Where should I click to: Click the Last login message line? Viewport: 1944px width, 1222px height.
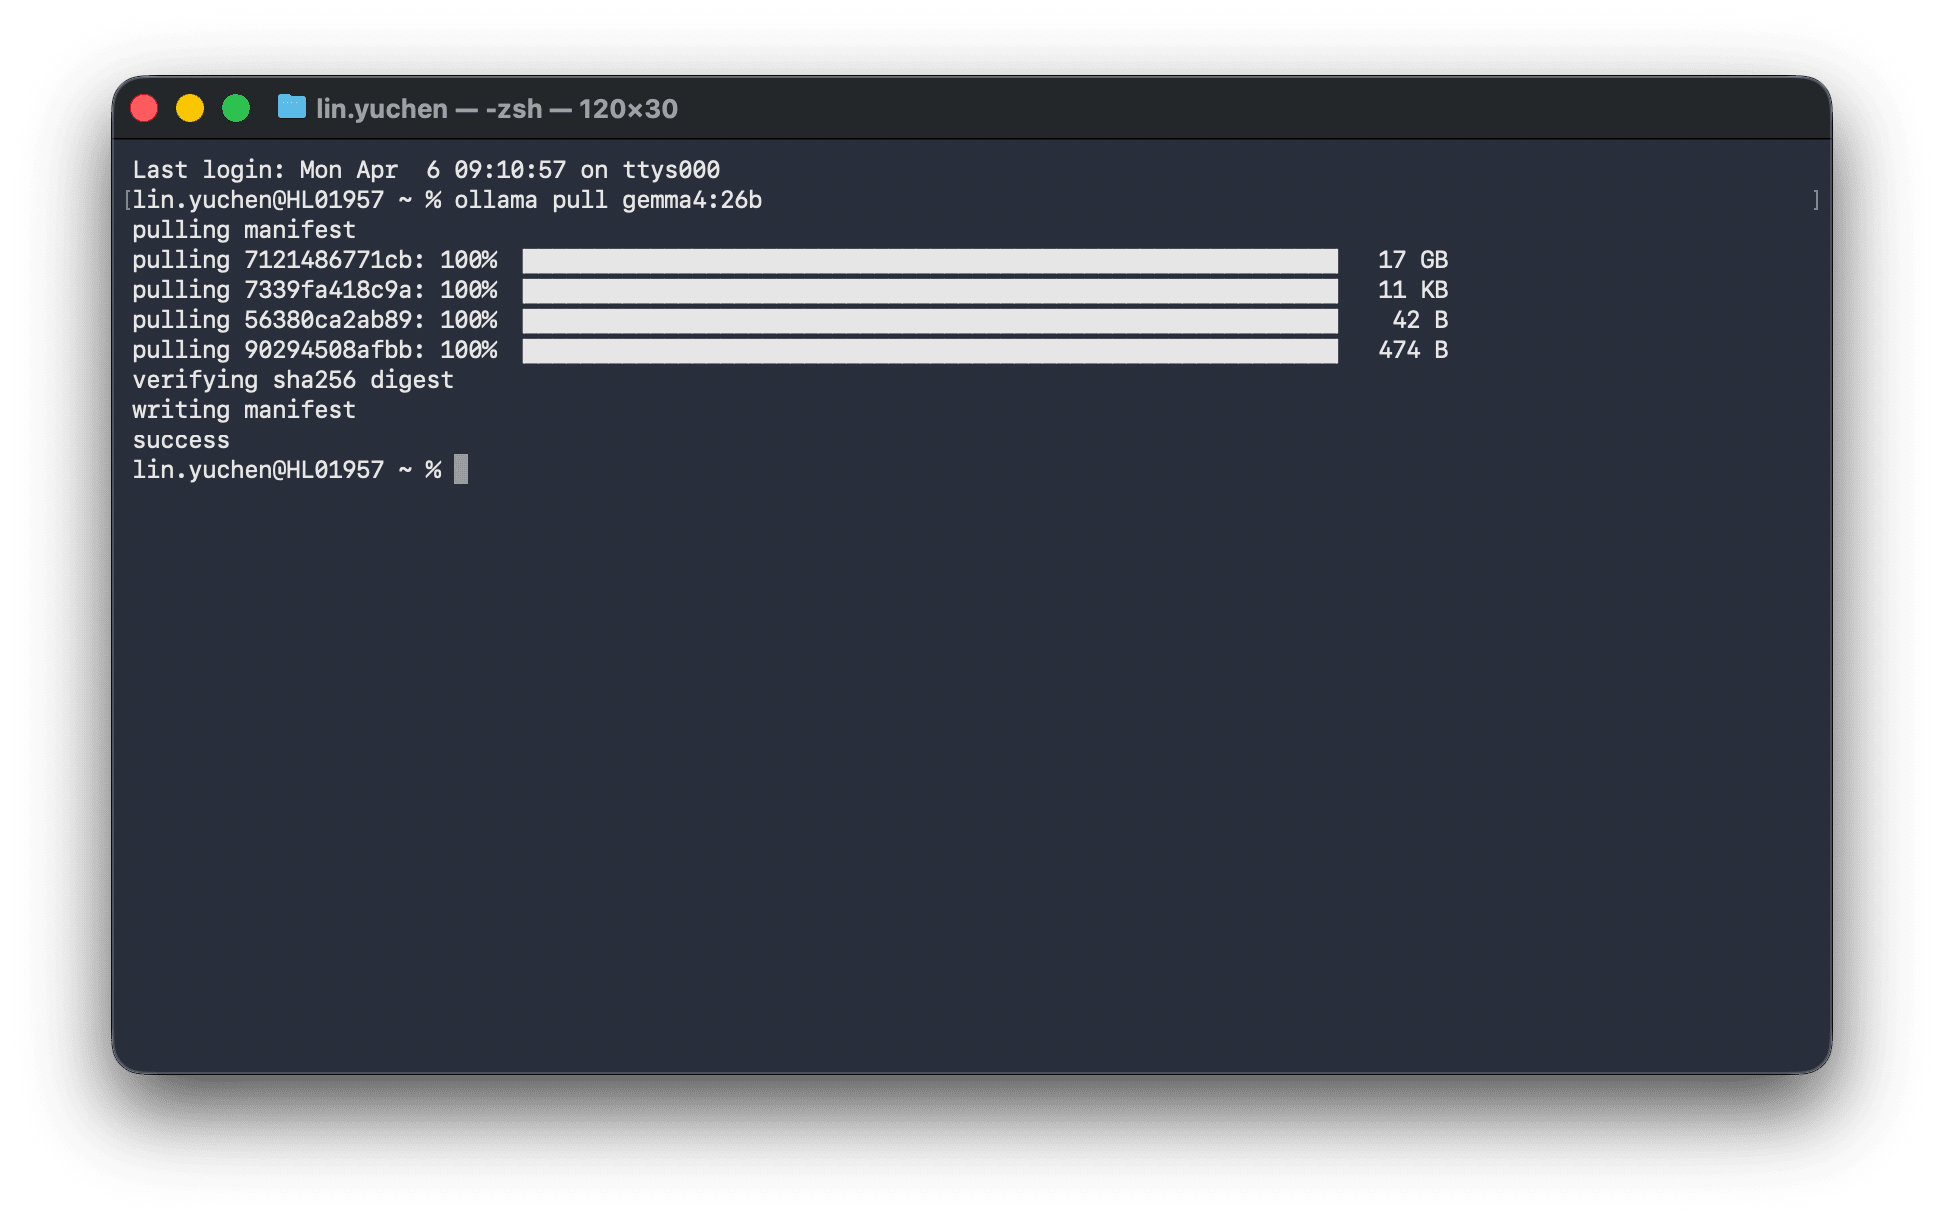tap(425, 170)
